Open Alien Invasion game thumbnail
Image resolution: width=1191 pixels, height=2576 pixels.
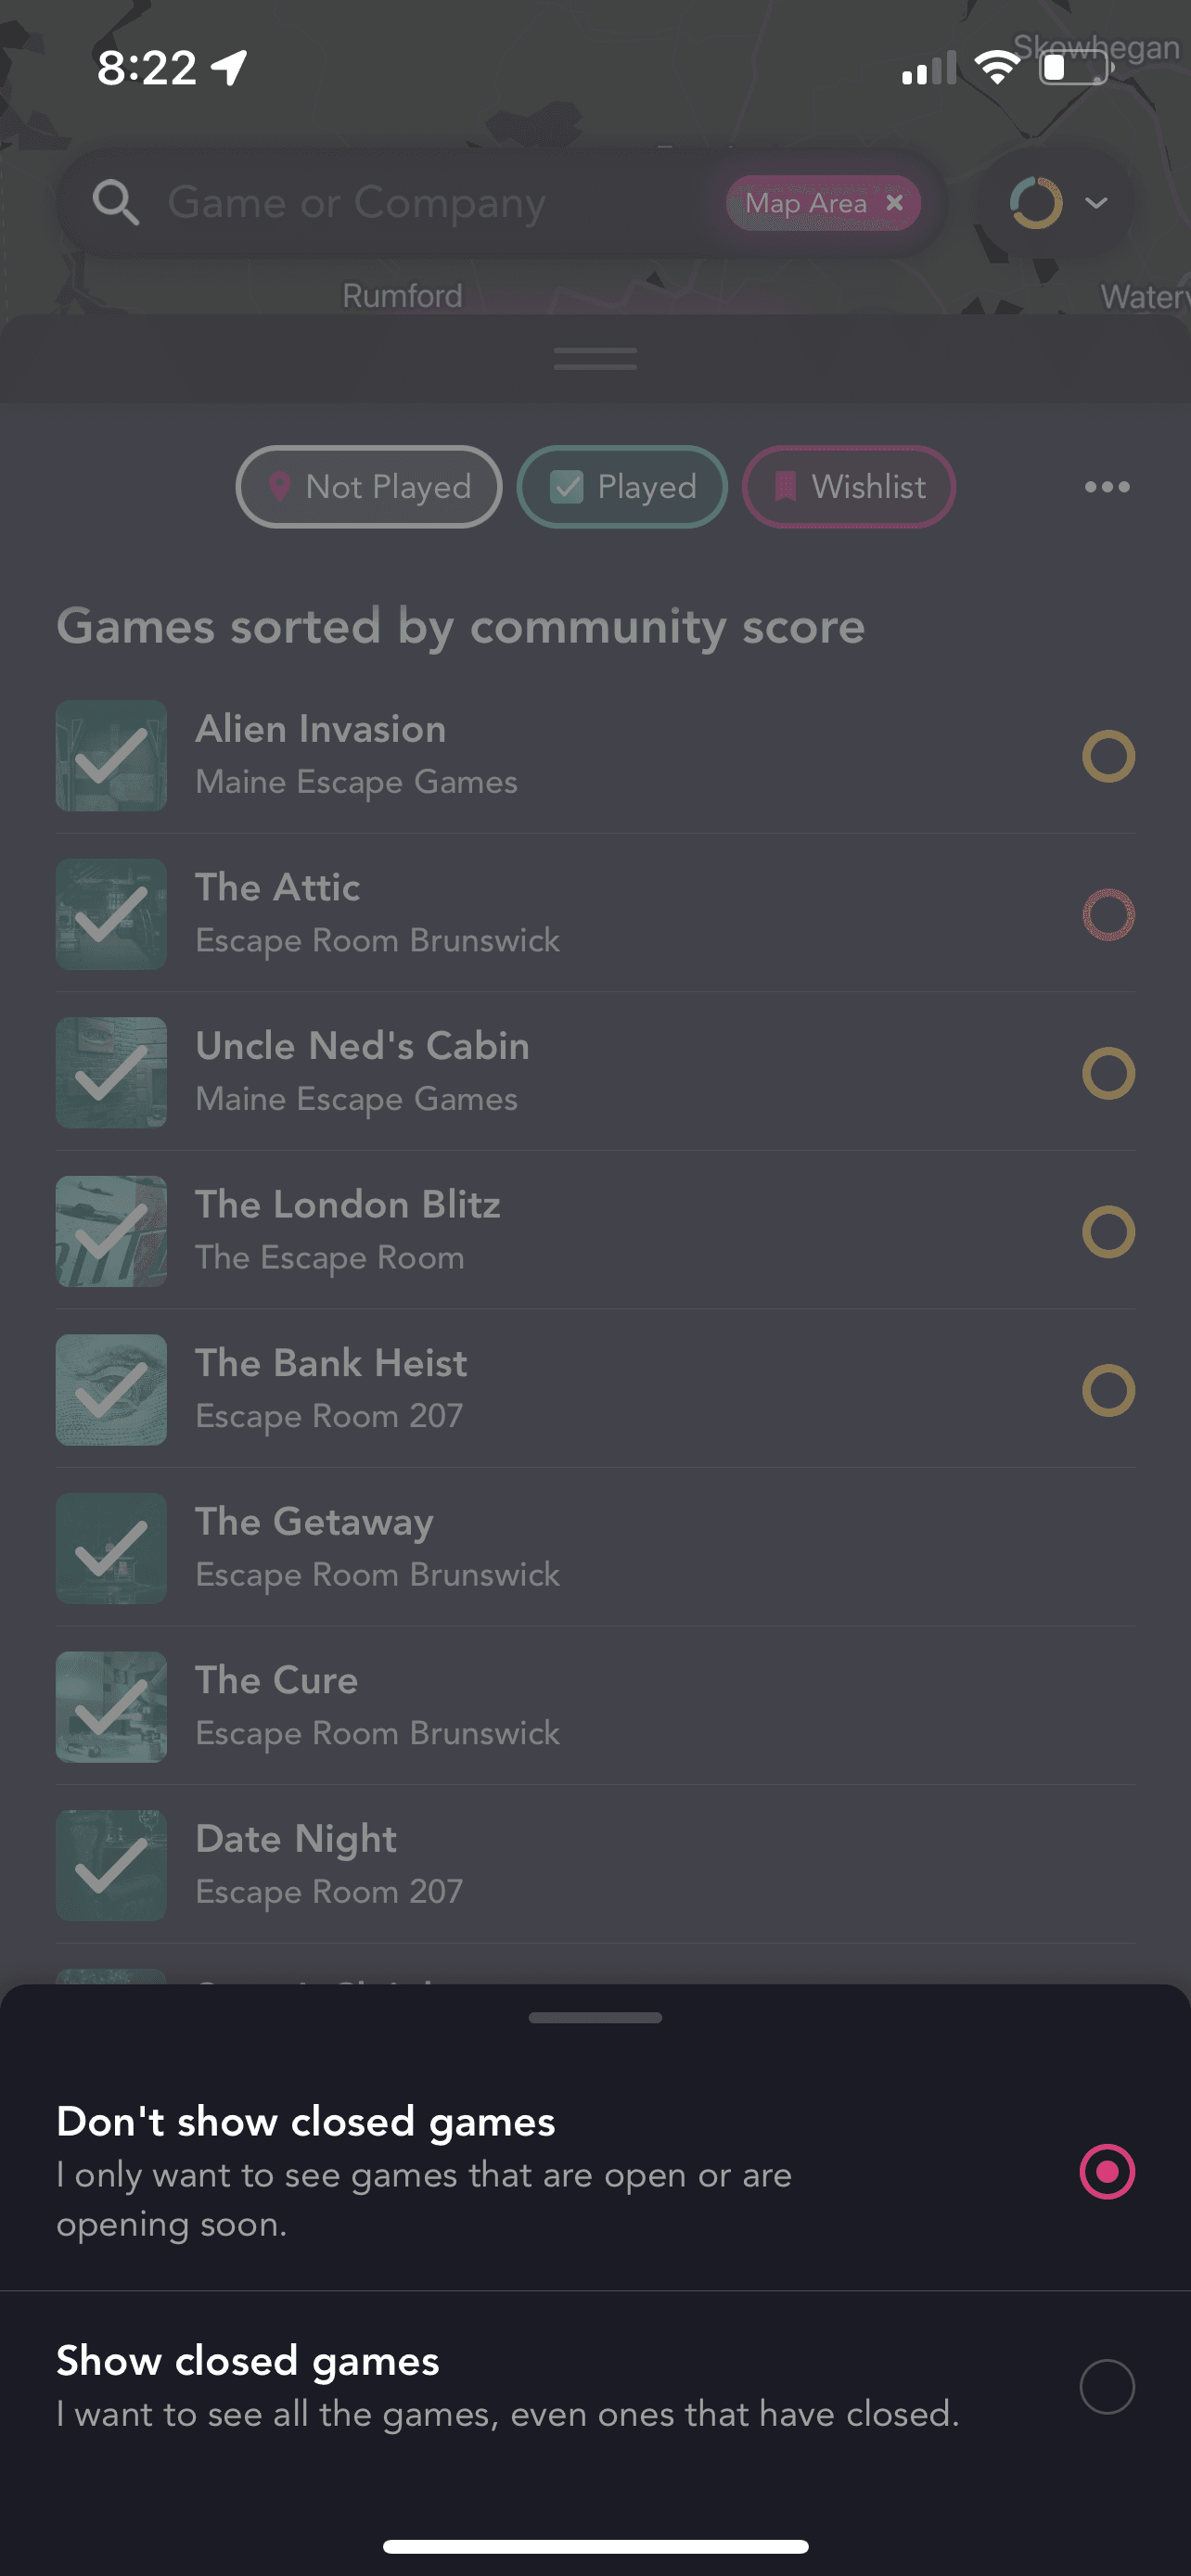pos(111,755)
